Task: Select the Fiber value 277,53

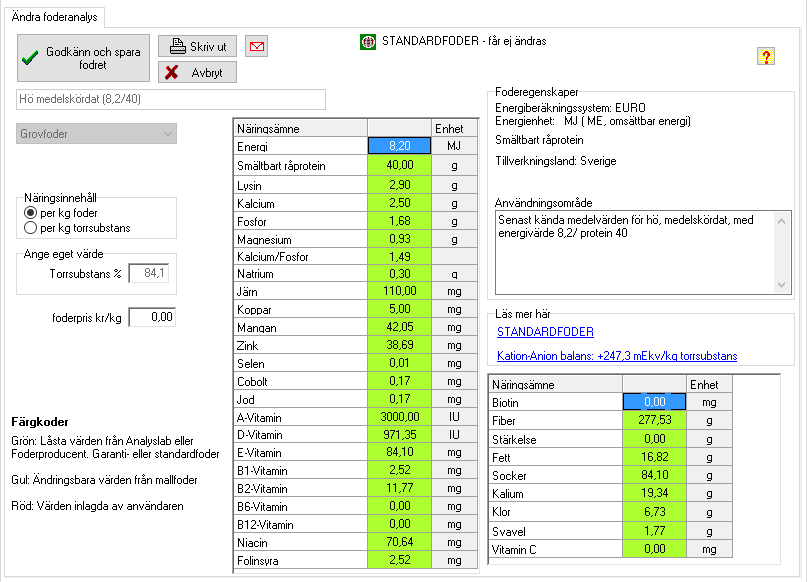Action: pos(654,420)
